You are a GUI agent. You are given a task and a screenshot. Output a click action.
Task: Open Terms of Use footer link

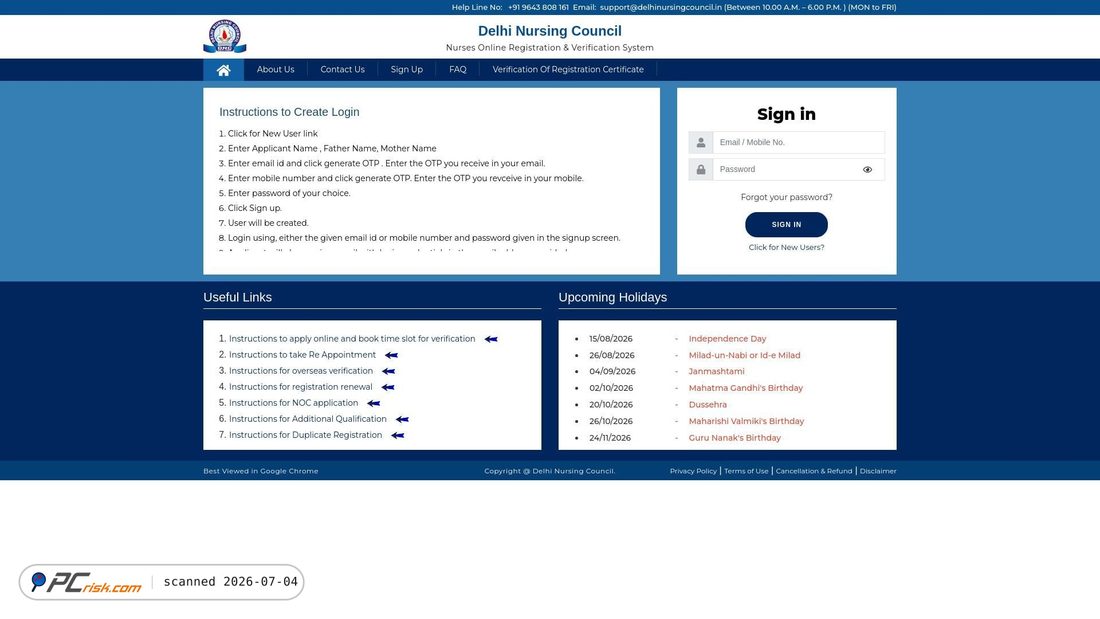point(746,471)
